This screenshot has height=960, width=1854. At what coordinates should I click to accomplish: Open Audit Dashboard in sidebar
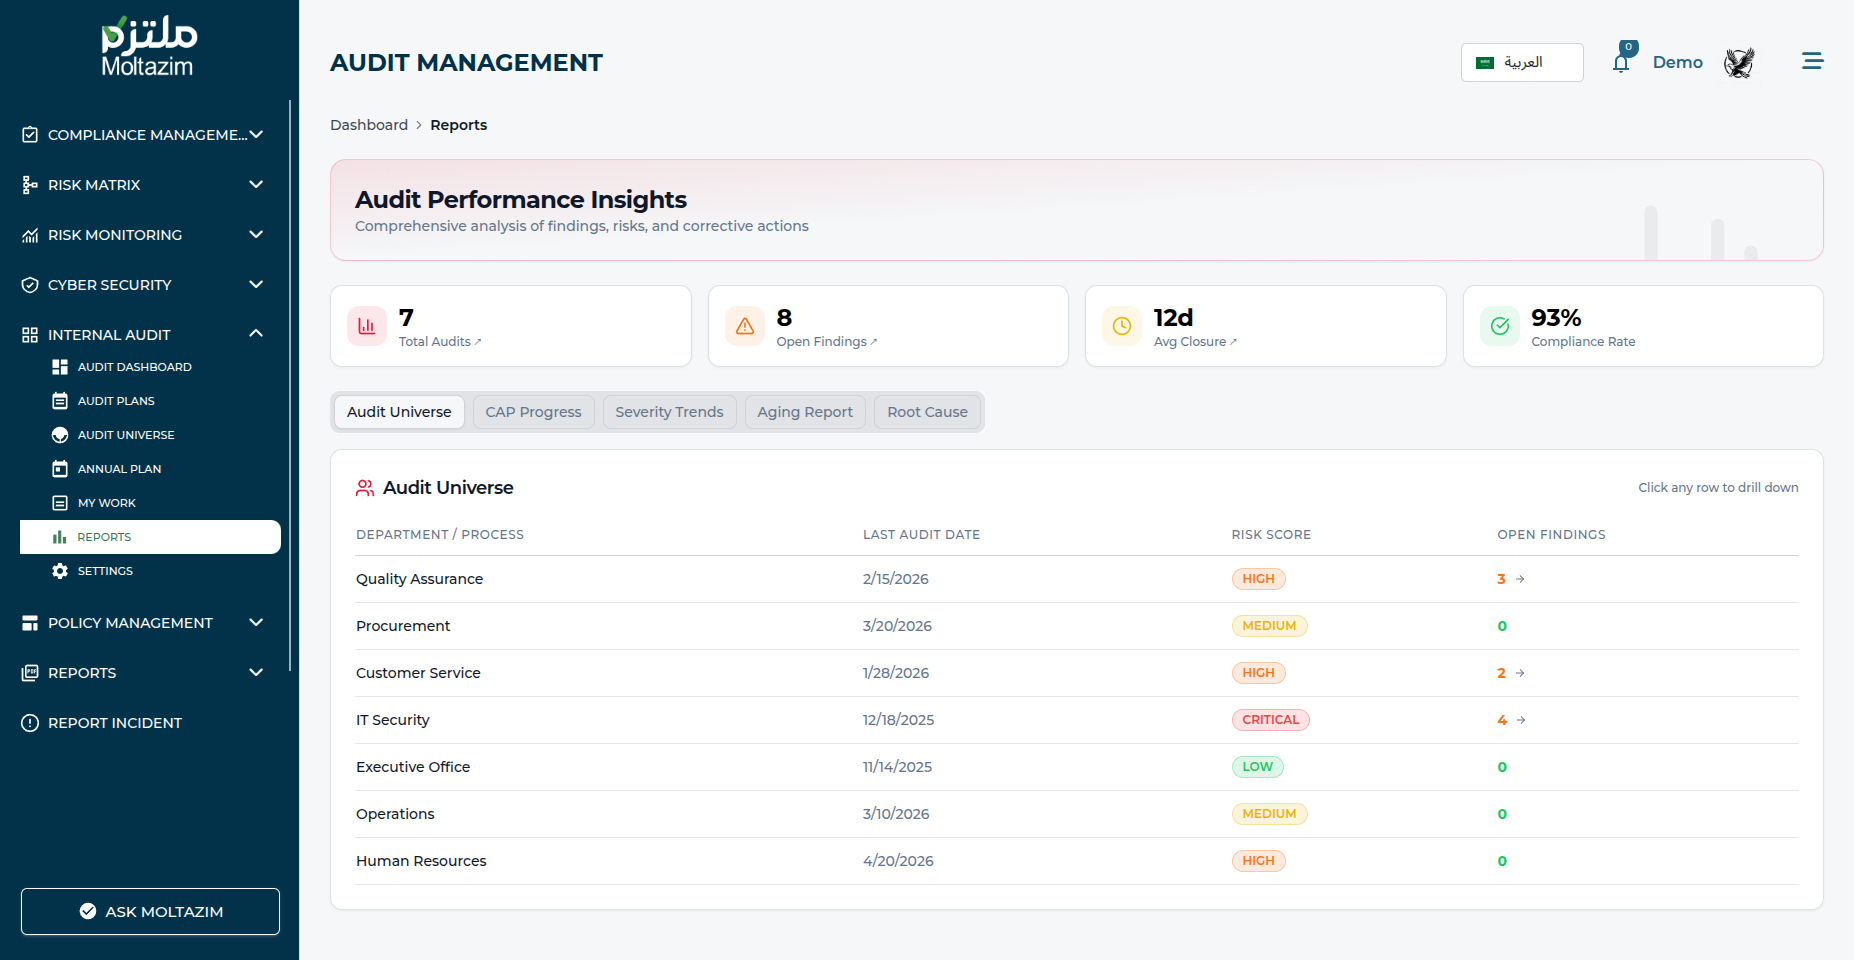(x=134, y=367)
